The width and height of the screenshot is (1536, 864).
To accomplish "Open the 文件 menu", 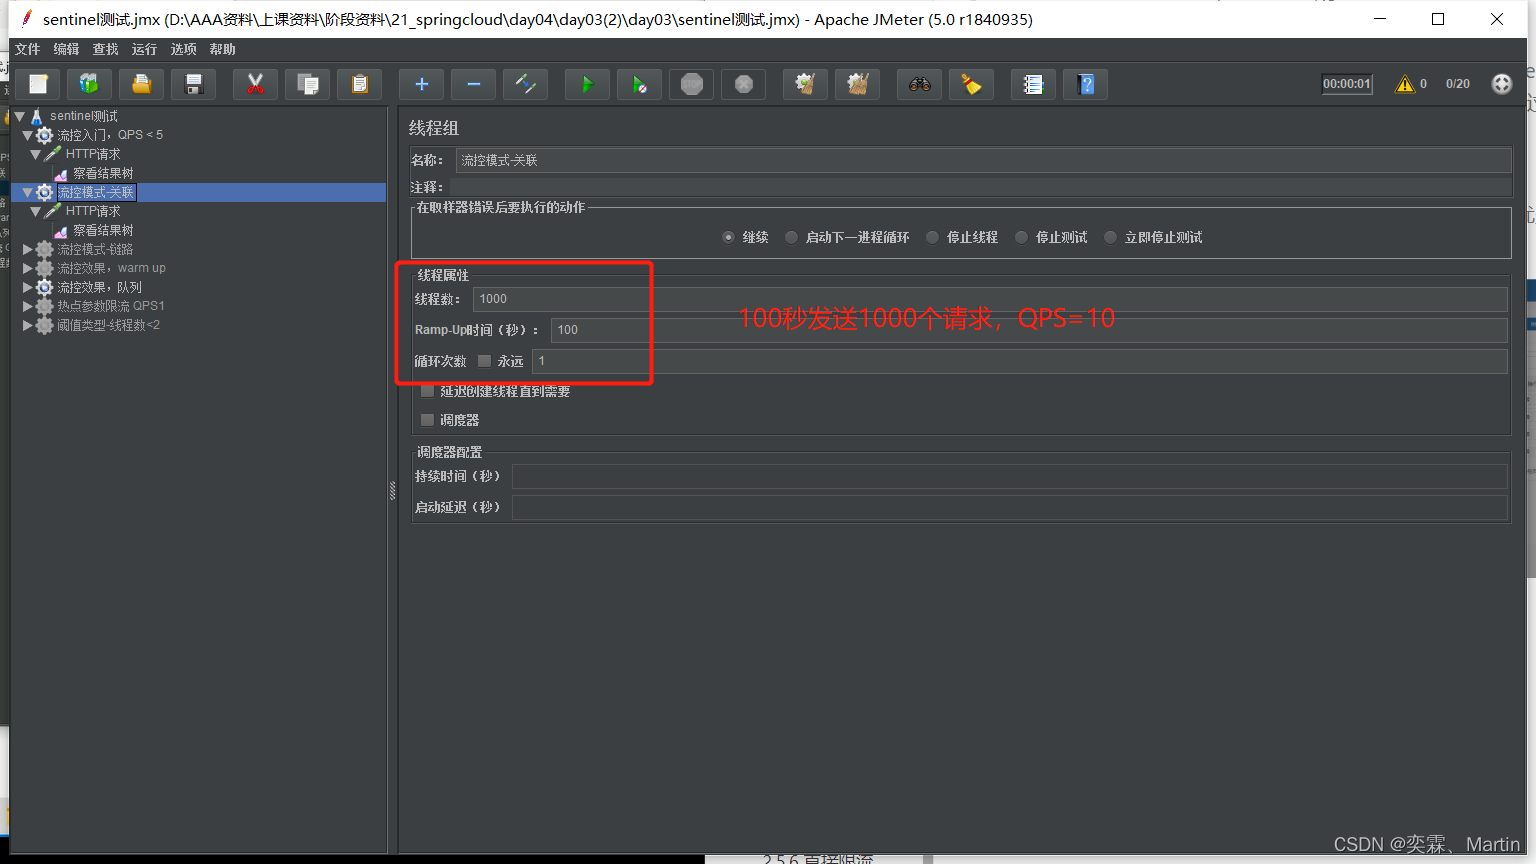I will point(28,49).
